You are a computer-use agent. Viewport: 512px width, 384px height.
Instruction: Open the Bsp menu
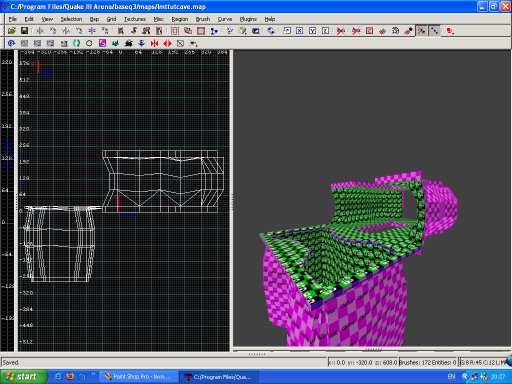(x=94, y=19)
